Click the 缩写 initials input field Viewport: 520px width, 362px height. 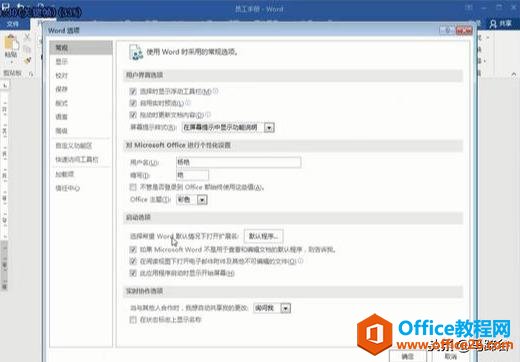click(192, 175)
